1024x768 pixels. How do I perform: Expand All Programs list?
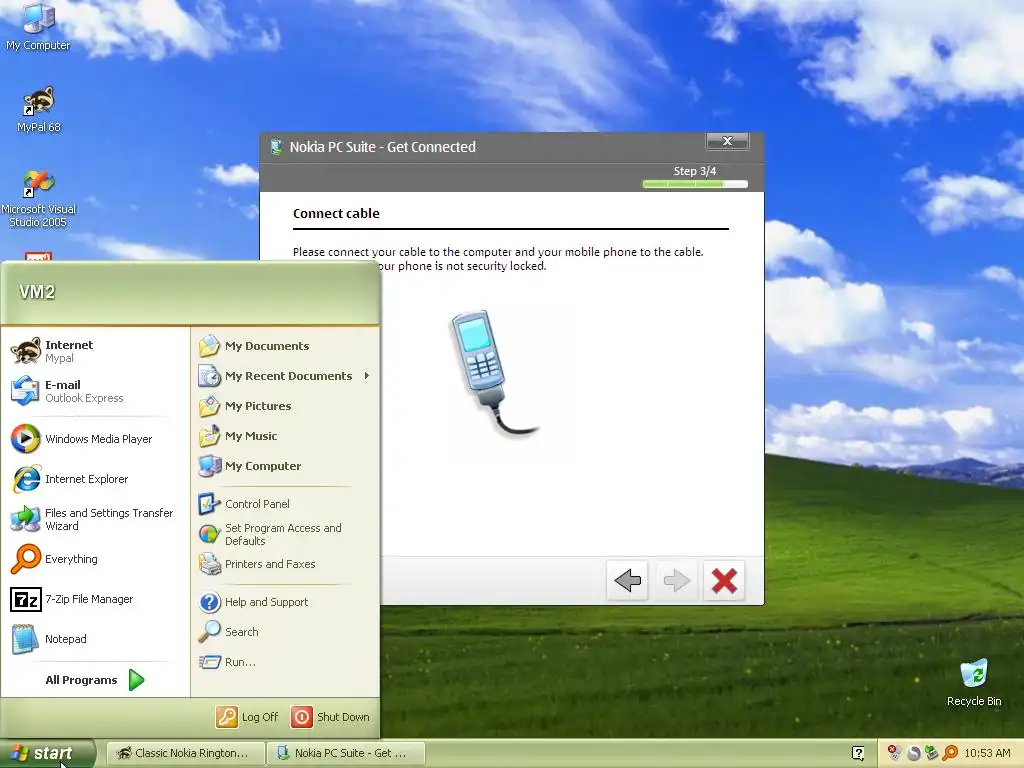point(95,680)
